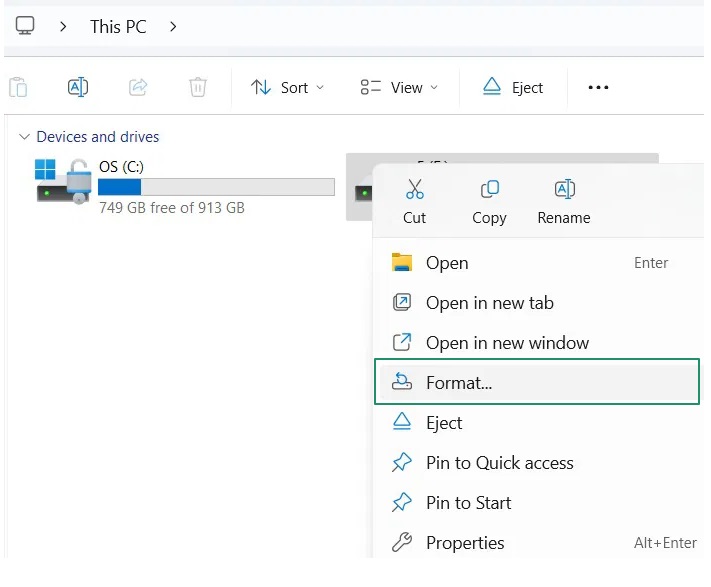Image resolution: width=711 pixels, height=587 pixels.
Task: Click the Cut scissors icon in context menu
Action: (x=415, y=190)
